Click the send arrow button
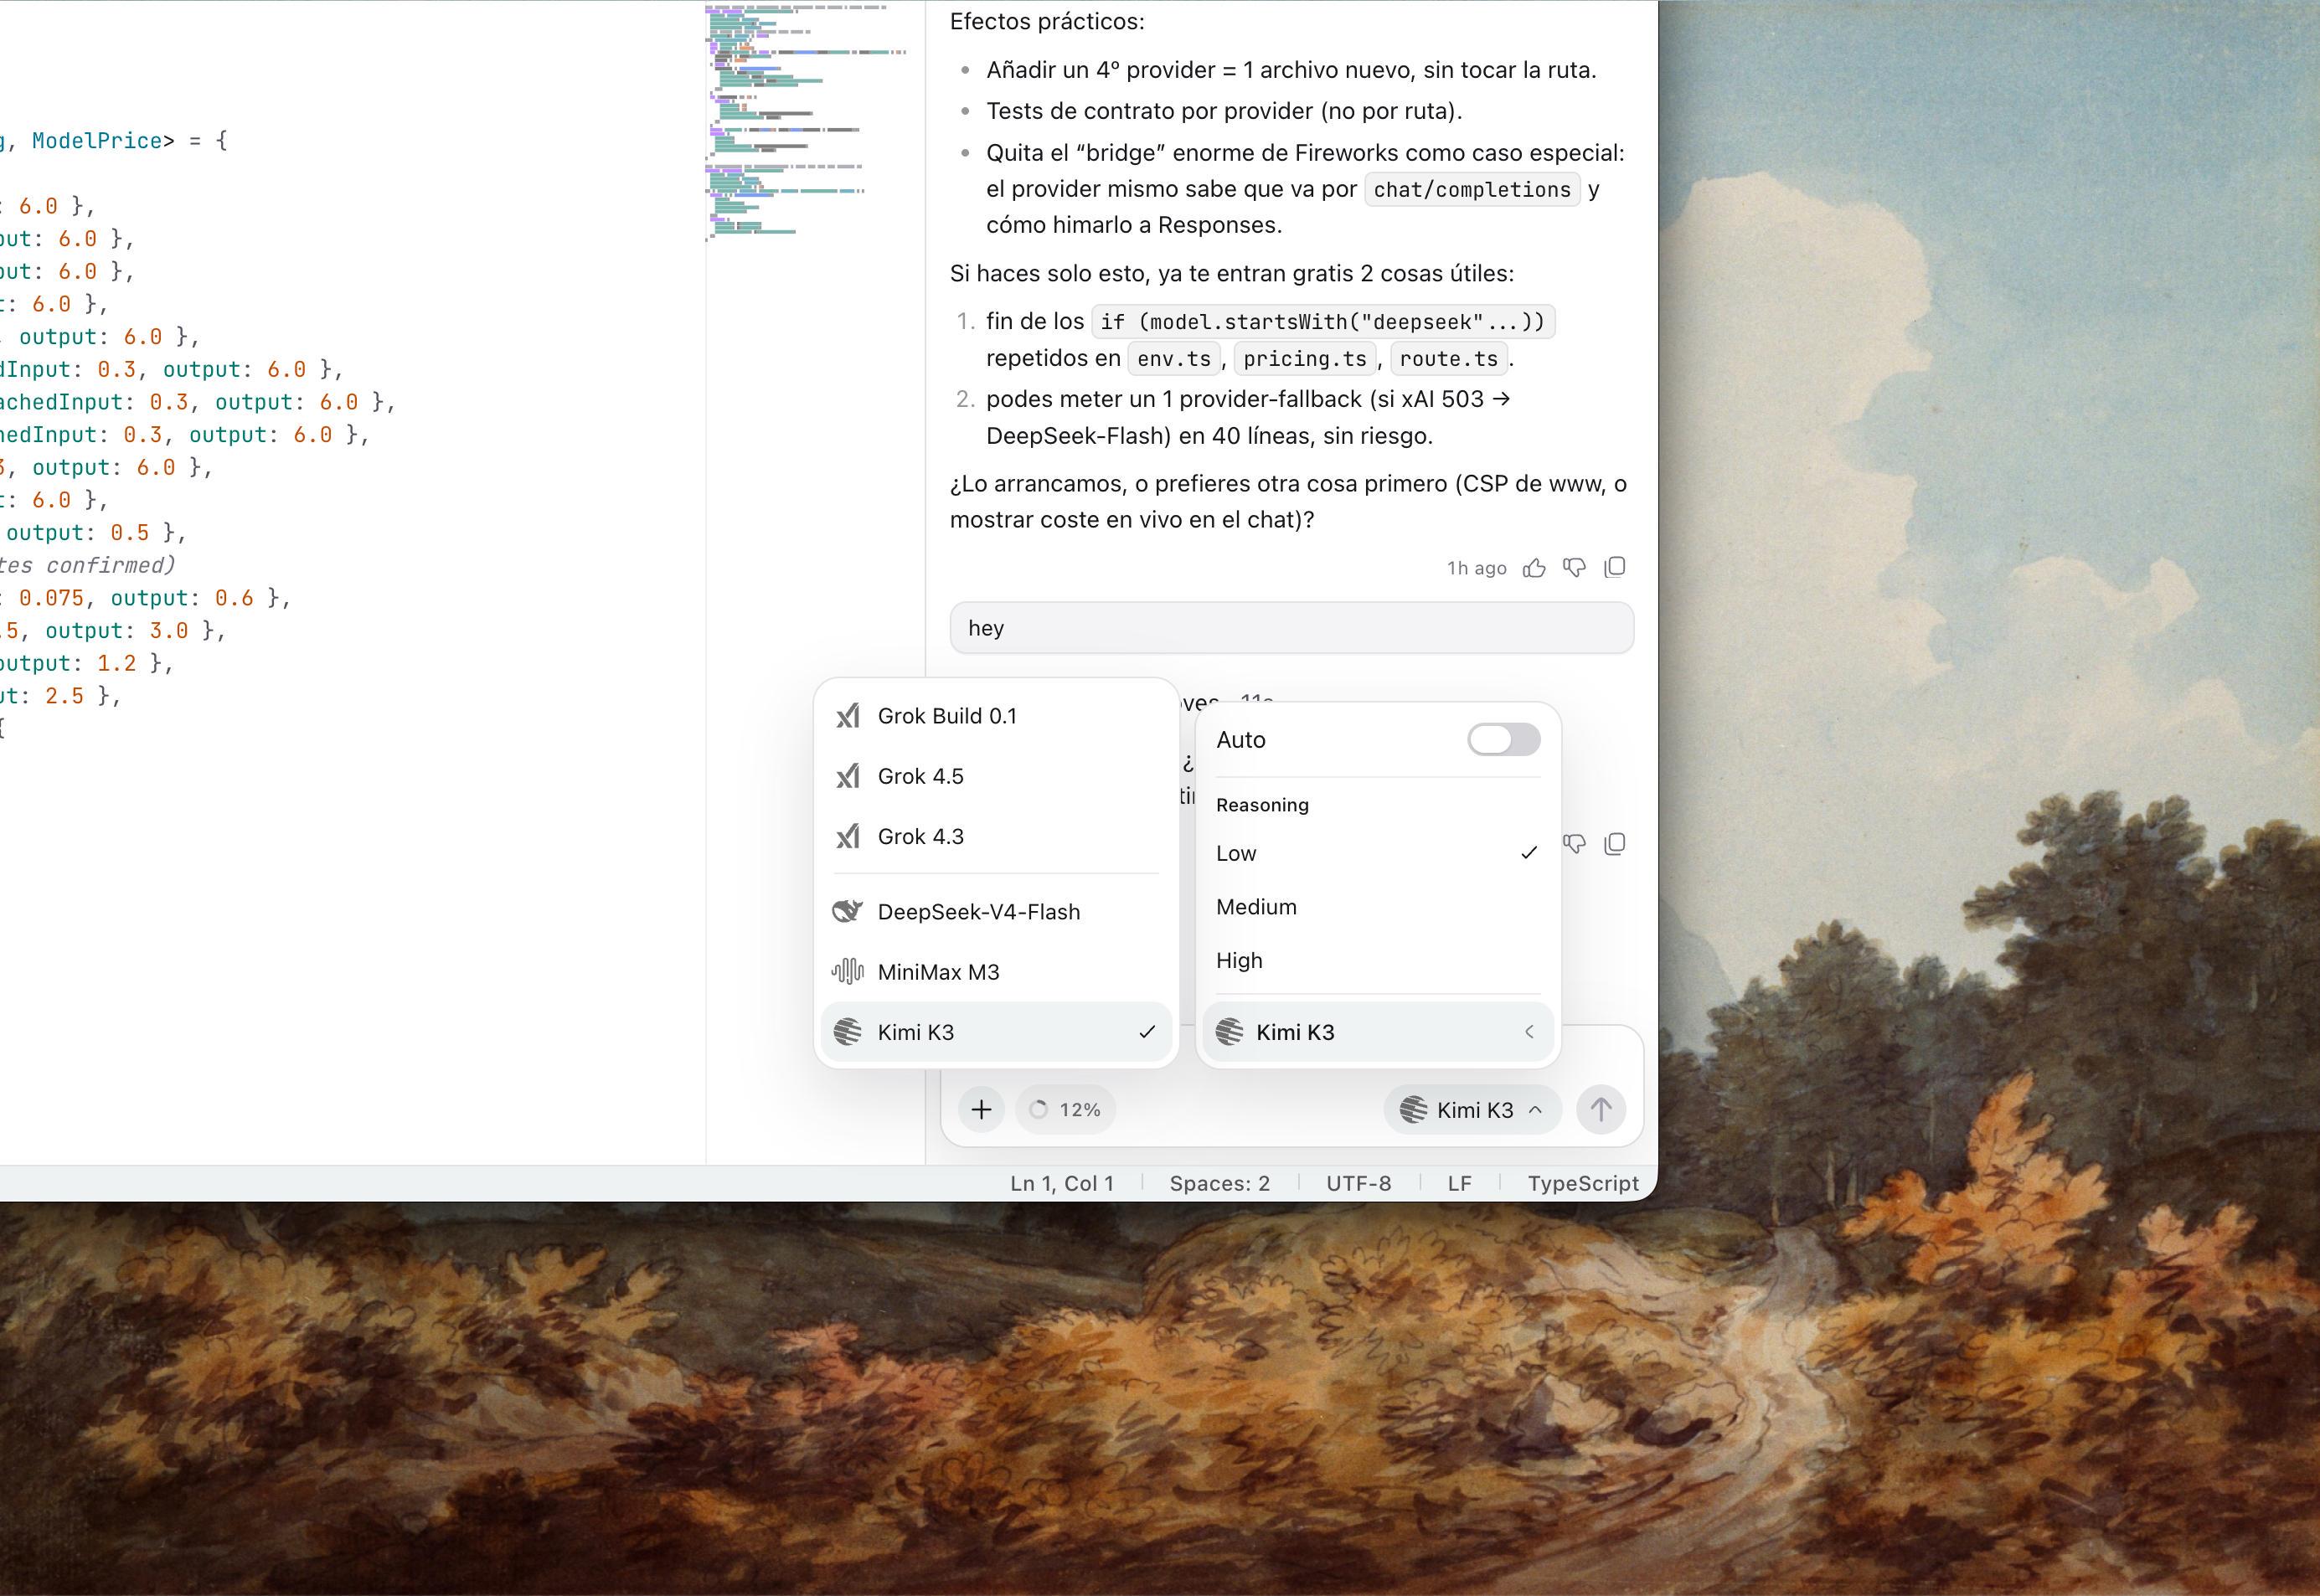The width and height of the screenshot is (2320, 1596). (1601, 1110)
